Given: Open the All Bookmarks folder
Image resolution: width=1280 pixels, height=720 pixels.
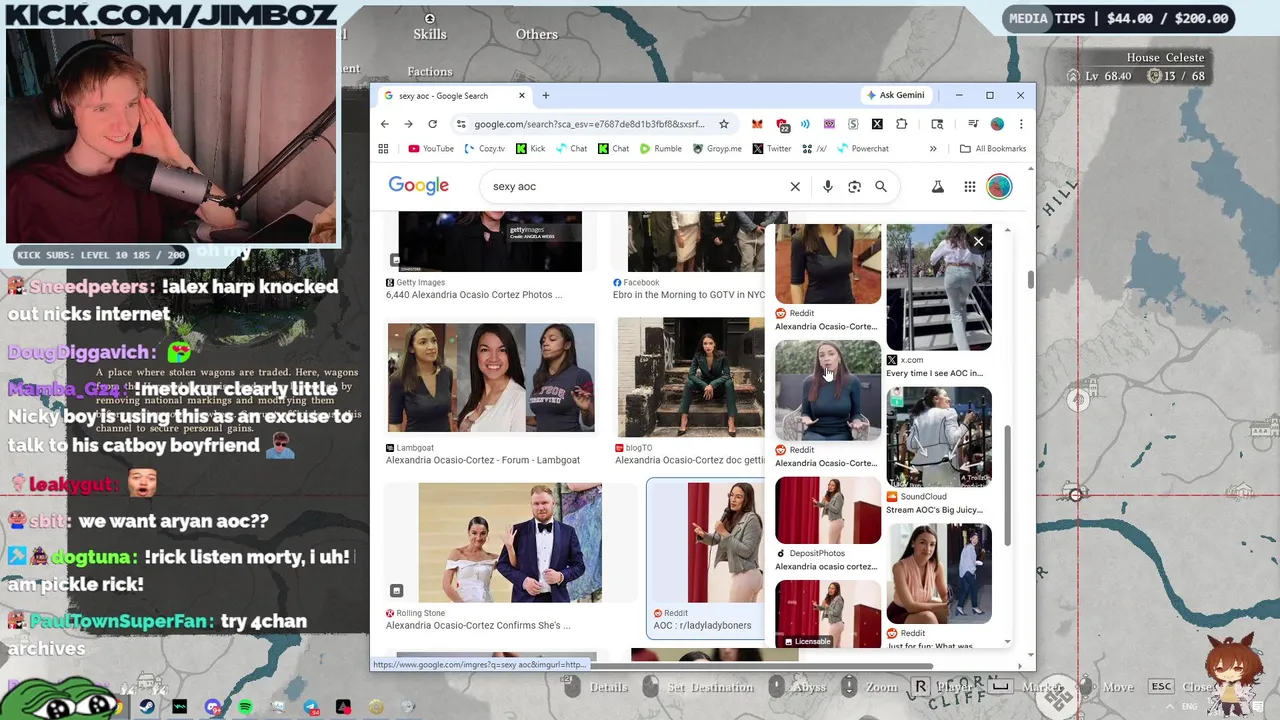Looking at the screenshot, I should tap(993, 149).
